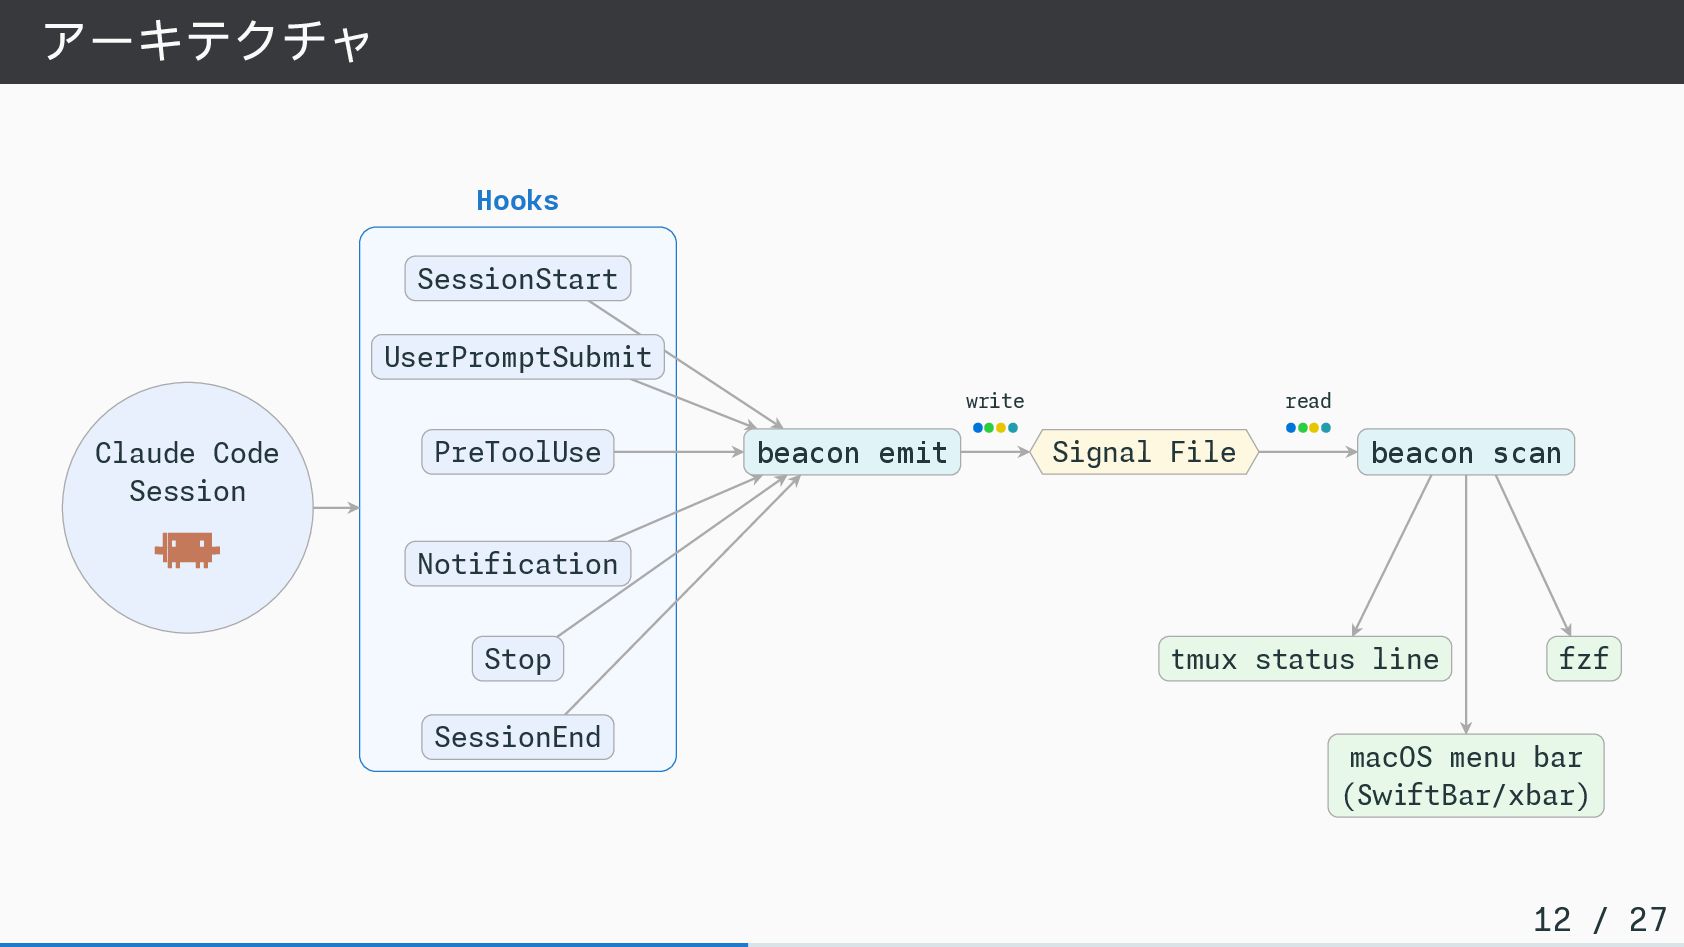1684x947 pixels.
Task: Select the Signal File hexagon node
Action: coord(1144,453)
